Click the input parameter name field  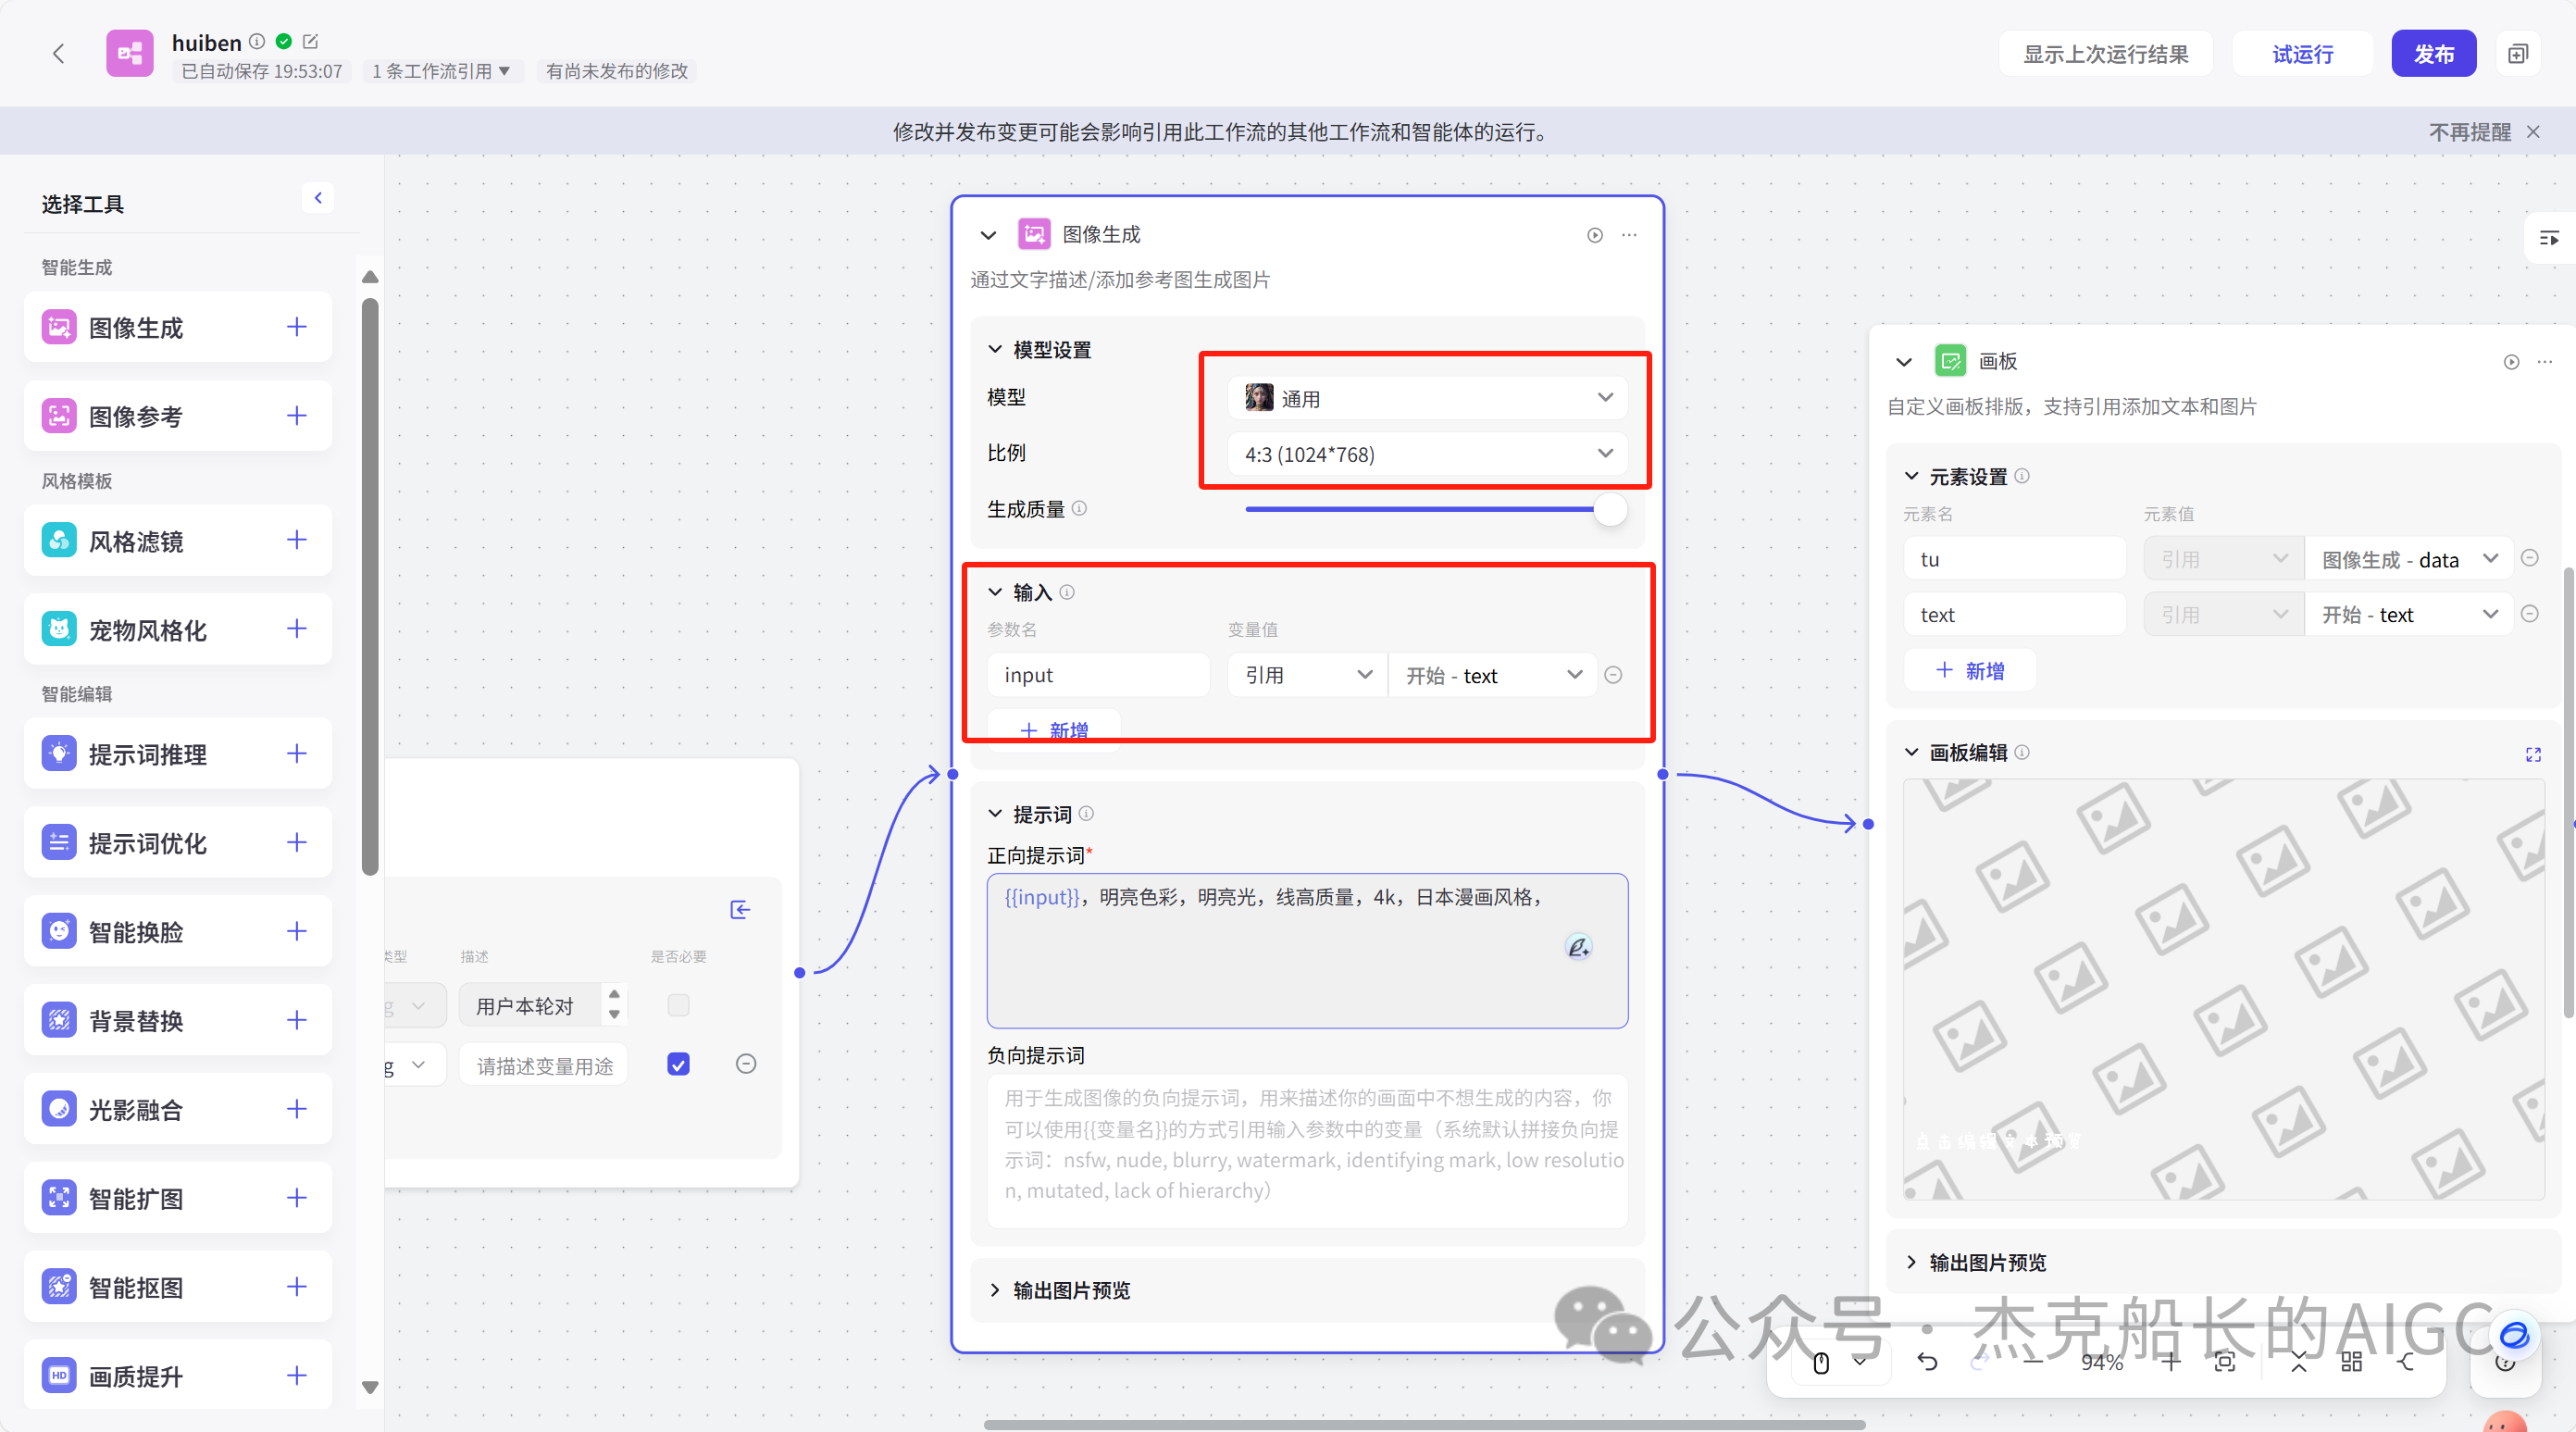pos(1097,674)
